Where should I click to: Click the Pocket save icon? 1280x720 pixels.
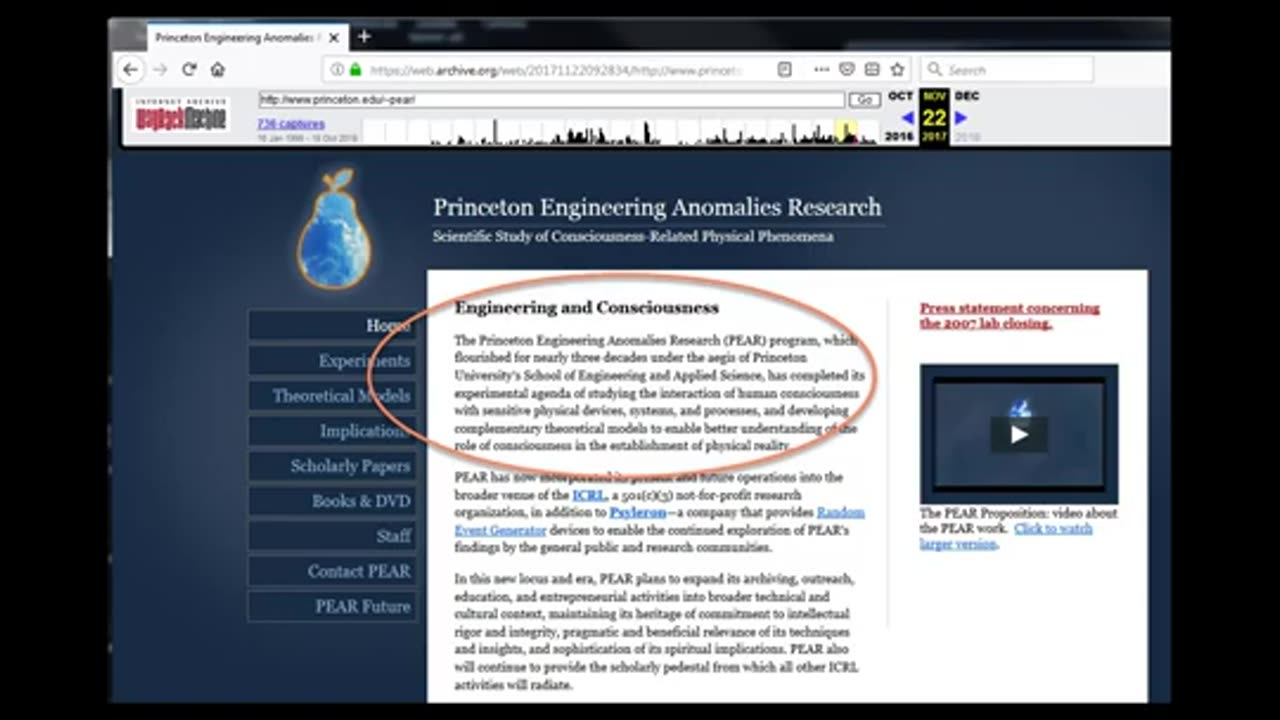pos(847,70)
